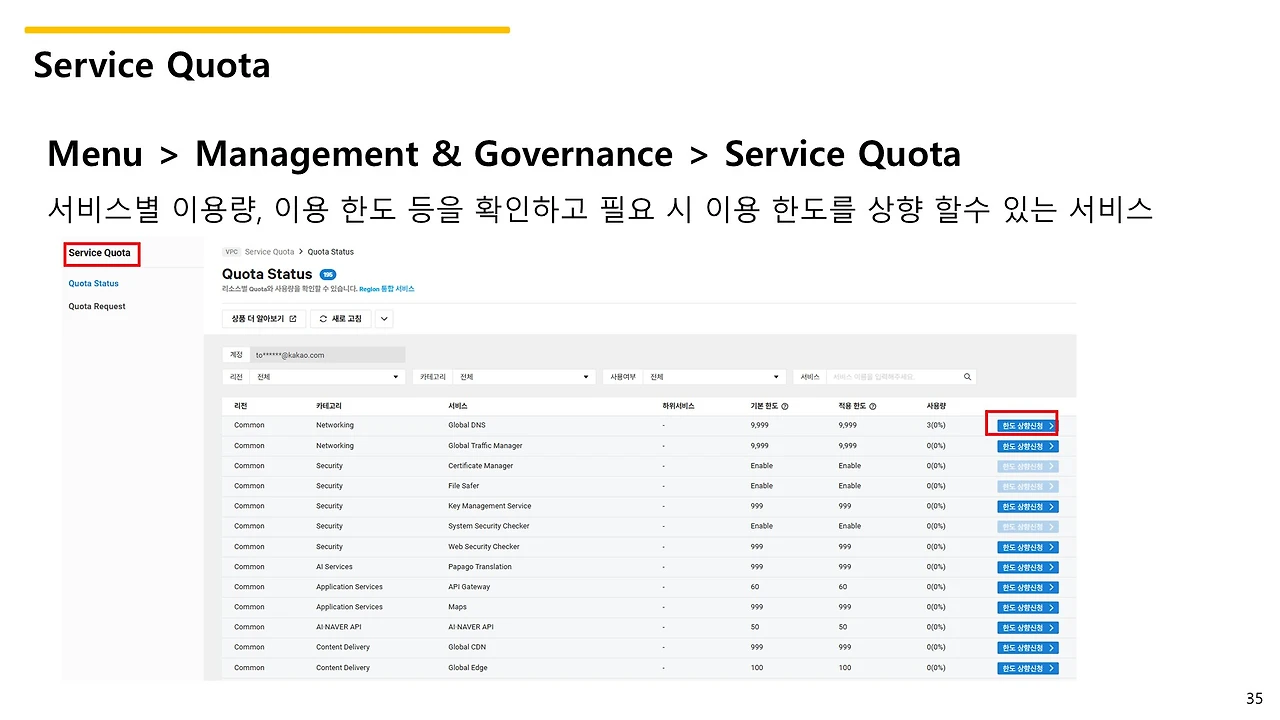Viewport: 1280px width, 720px height.
Task: Click 한도 상향신청 for System Security Checker
Action: 1028,527
